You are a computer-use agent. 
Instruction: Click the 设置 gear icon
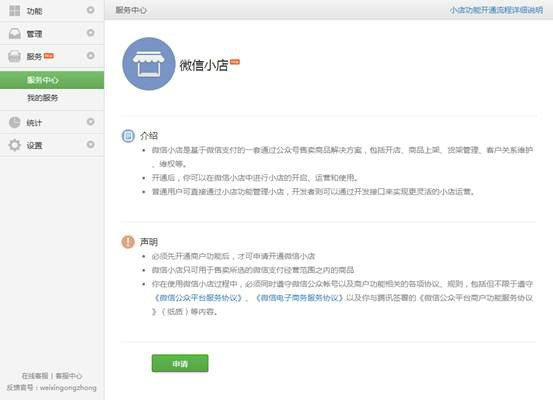point(14,145)
